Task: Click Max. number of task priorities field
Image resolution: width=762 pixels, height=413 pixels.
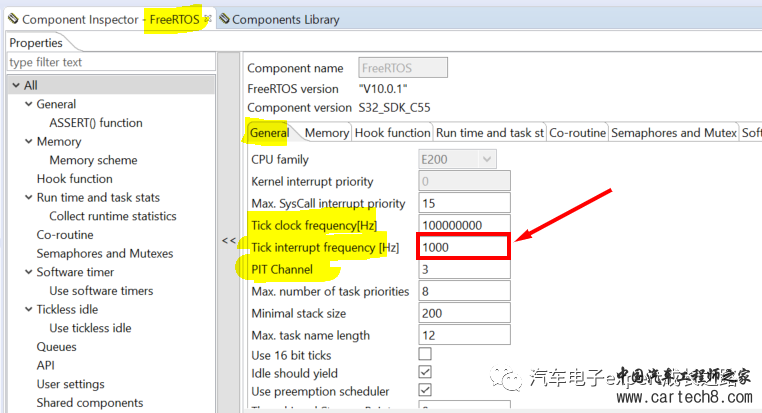Action: [x=465, y=291]
